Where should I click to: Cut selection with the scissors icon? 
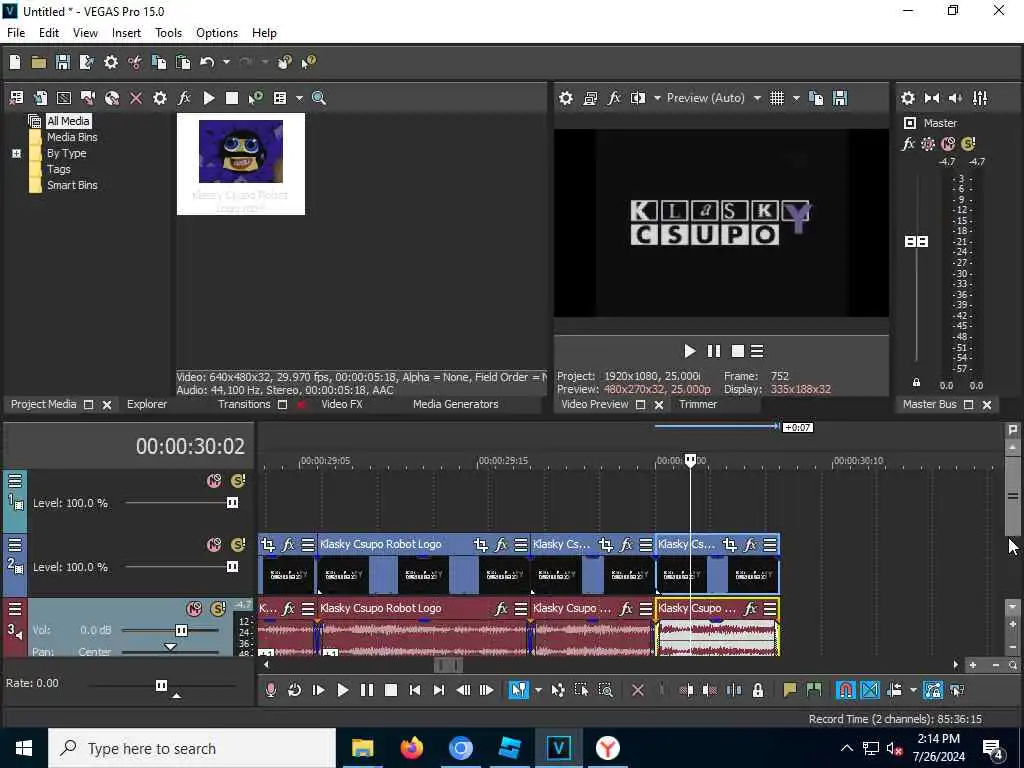coord(135,62)
